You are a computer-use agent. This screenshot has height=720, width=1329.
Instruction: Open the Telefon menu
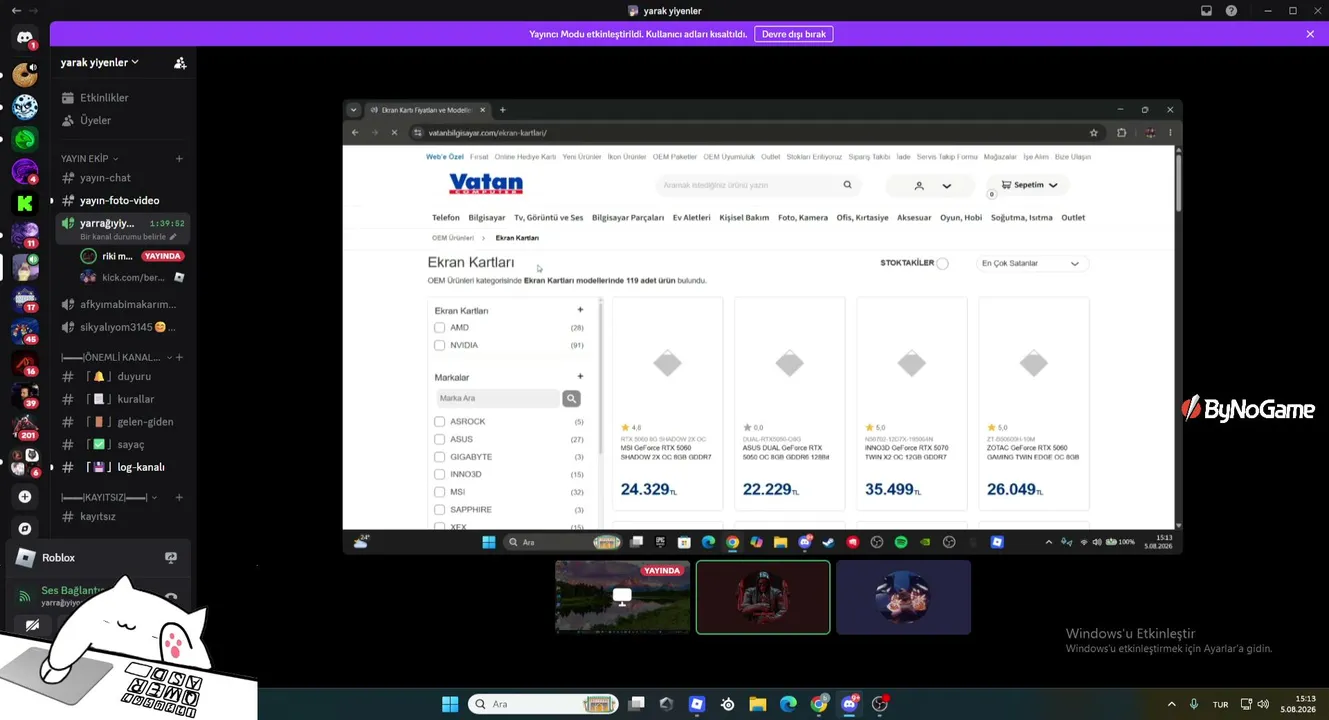[x=446, y=218]
